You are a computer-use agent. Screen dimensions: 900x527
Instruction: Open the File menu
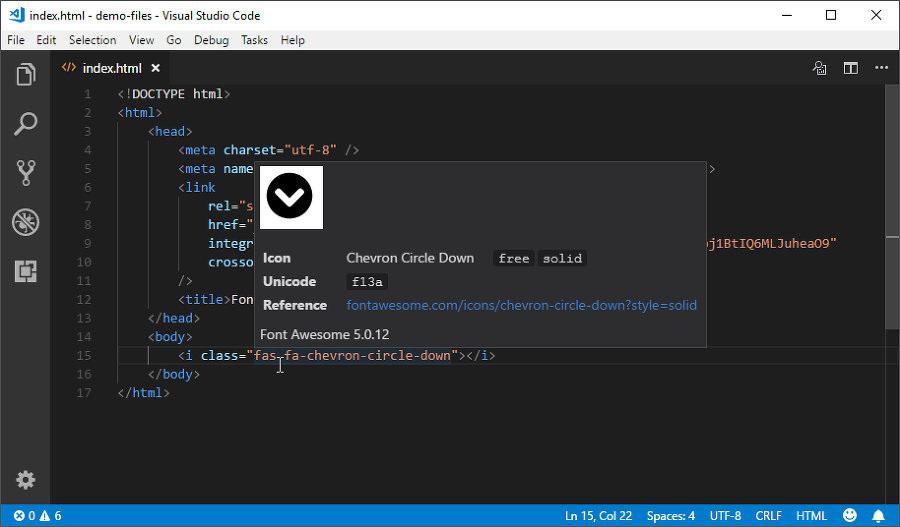pyautogui.click(x=15, y=40)
